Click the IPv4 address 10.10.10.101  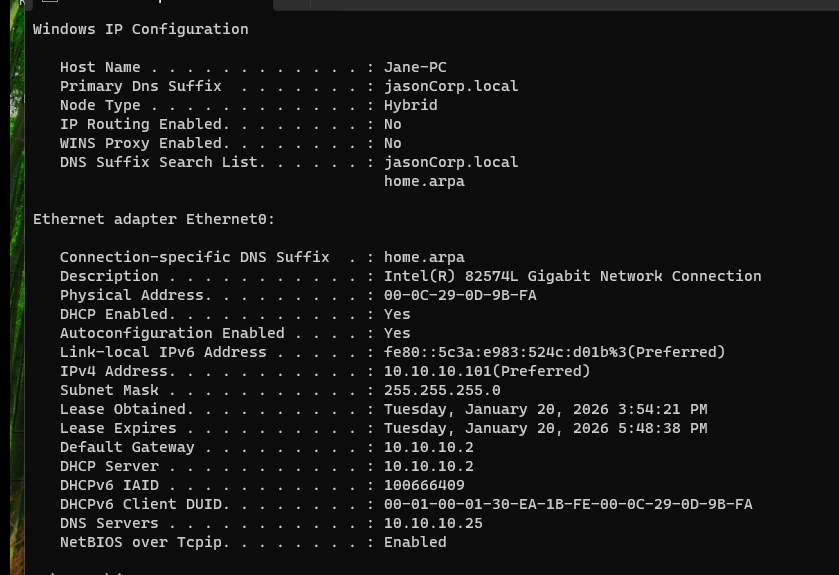487,371
